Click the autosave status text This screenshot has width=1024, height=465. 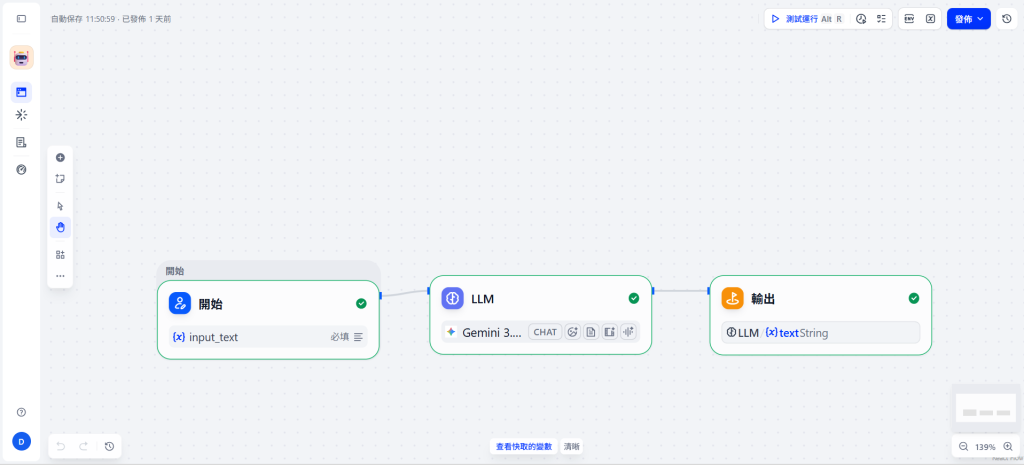(x=111, y=19)
